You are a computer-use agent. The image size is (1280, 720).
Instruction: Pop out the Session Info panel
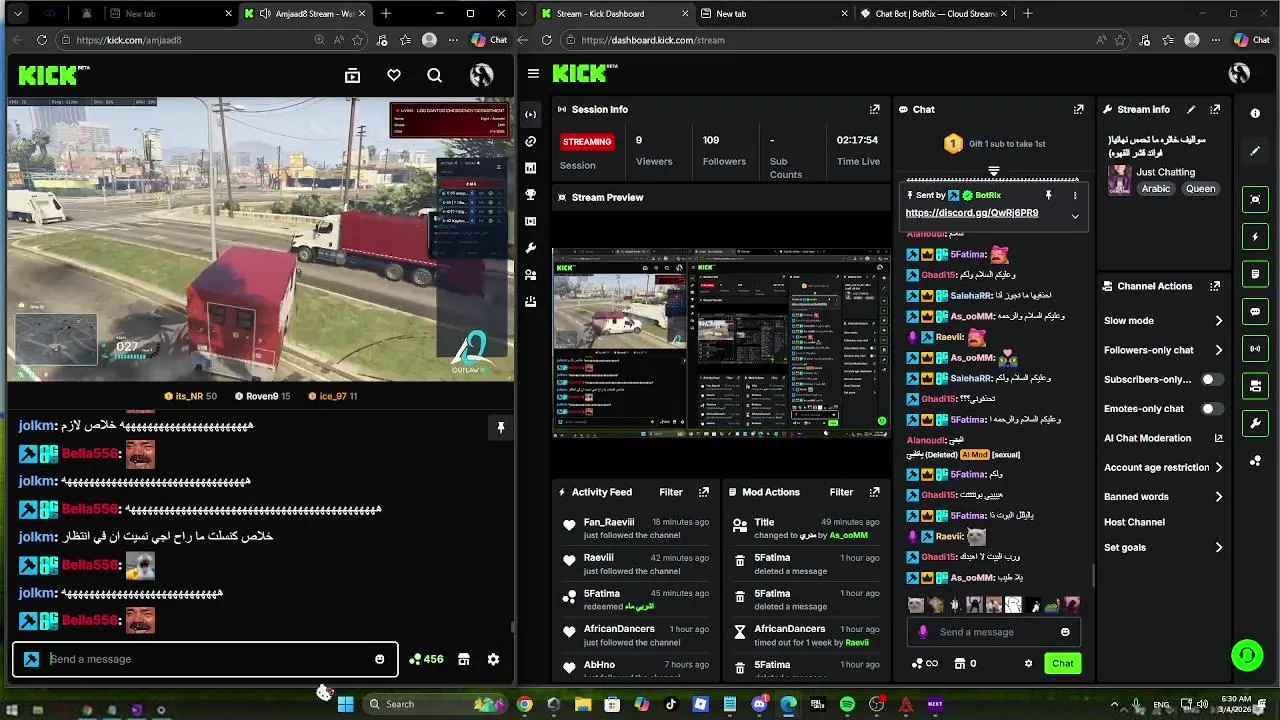(875, 109)
